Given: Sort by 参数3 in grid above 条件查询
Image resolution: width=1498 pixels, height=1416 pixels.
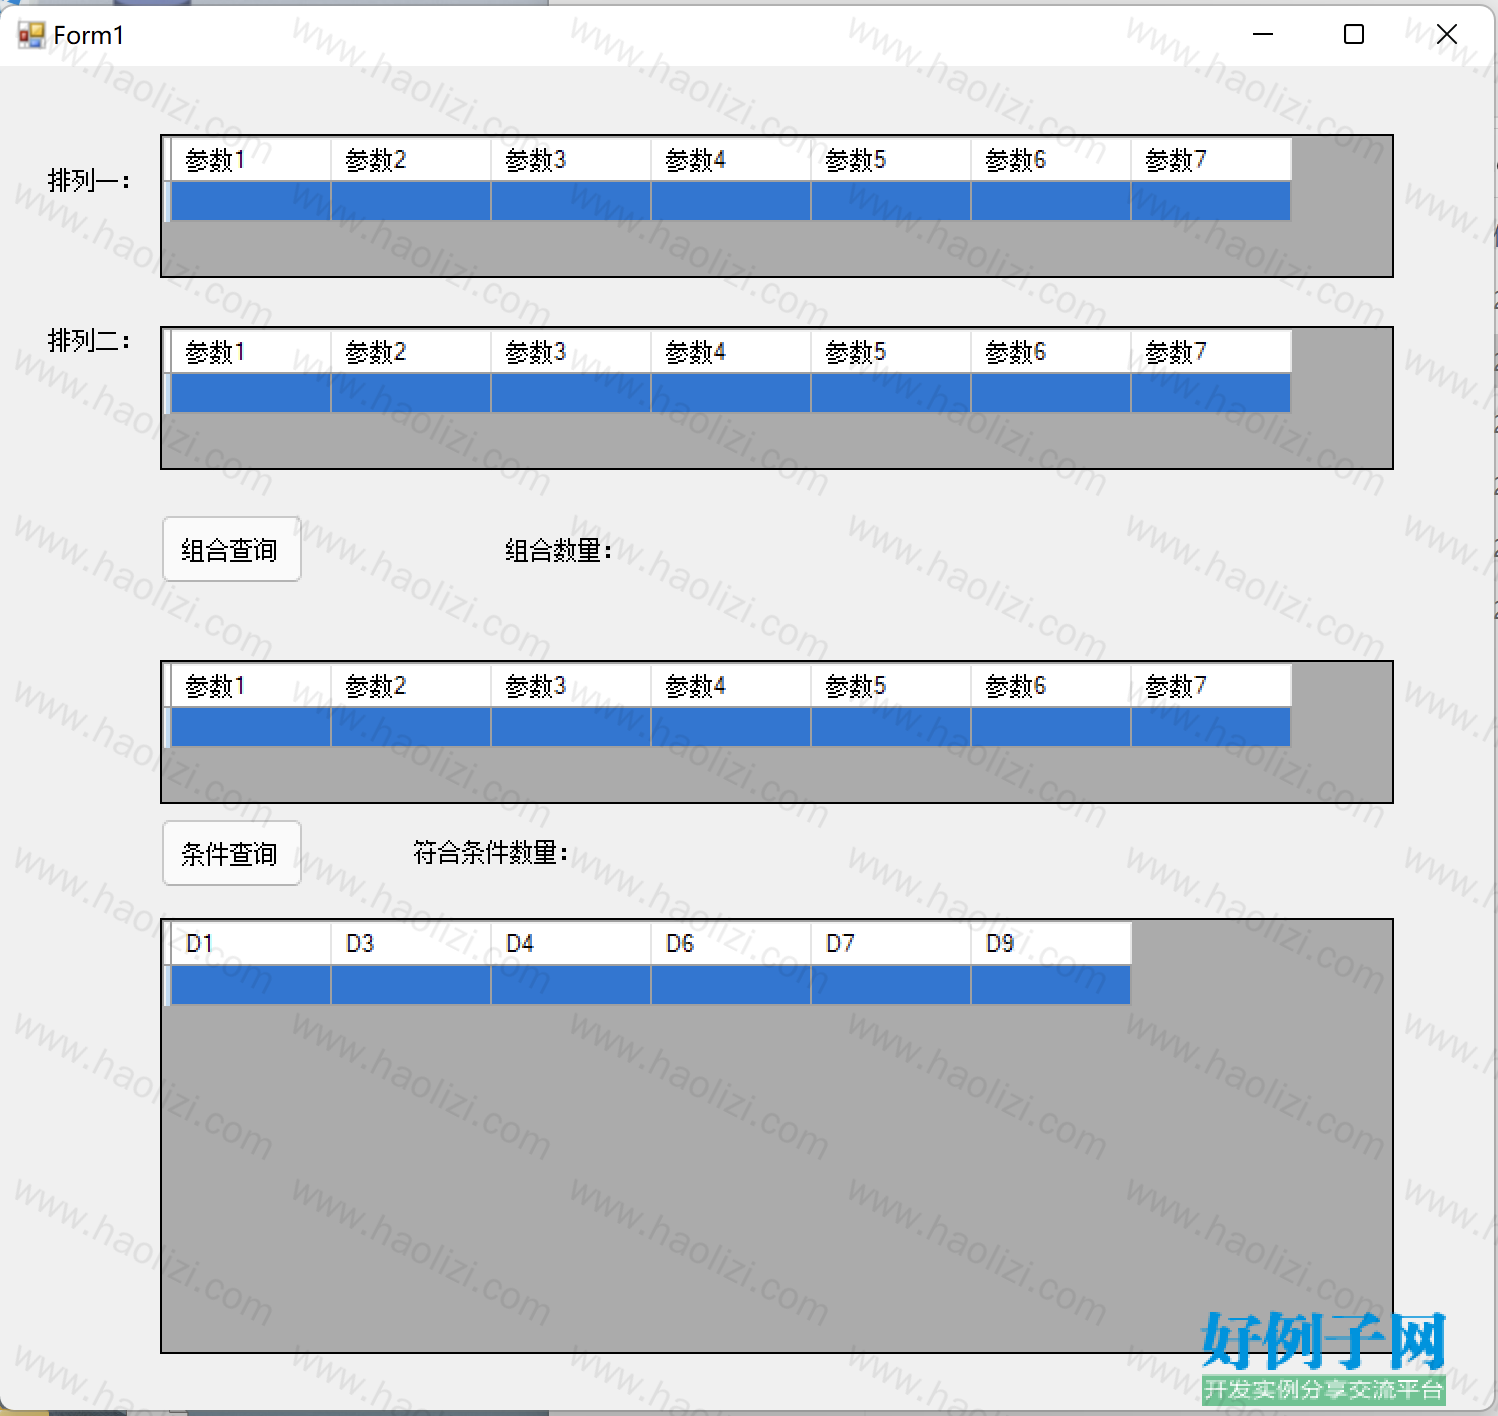Looking at the screenshot, I should click(571, 686).
